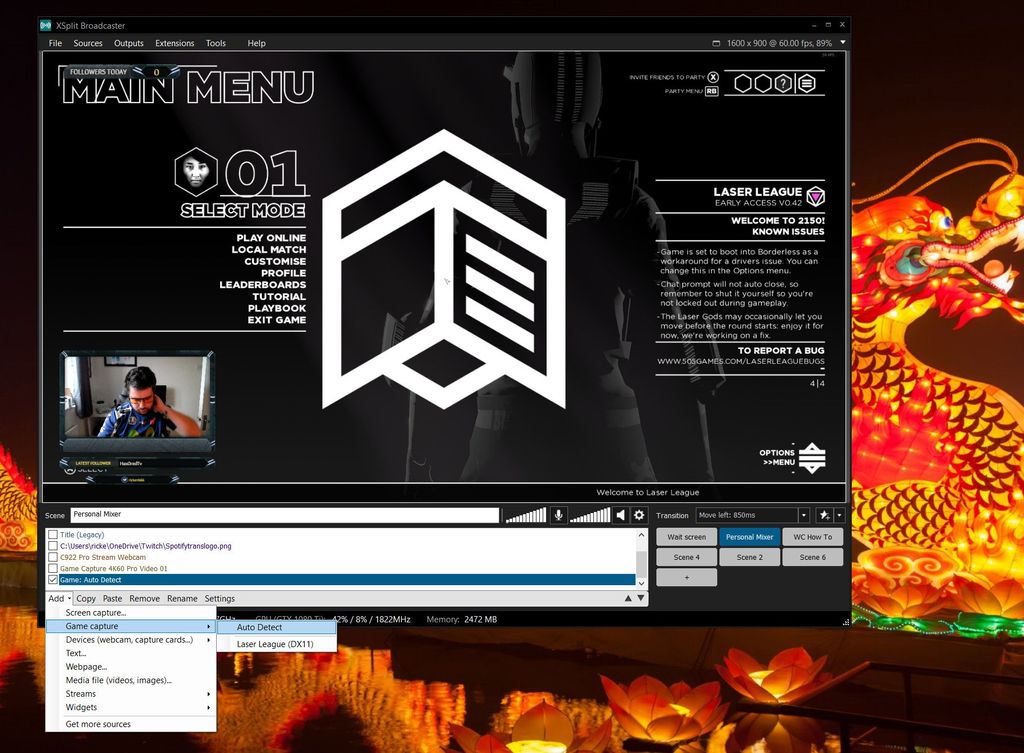Viewport: 1024px width, 753px height.
Task: Click the move-source-up arrow below the source list
Action: [630, 598]
